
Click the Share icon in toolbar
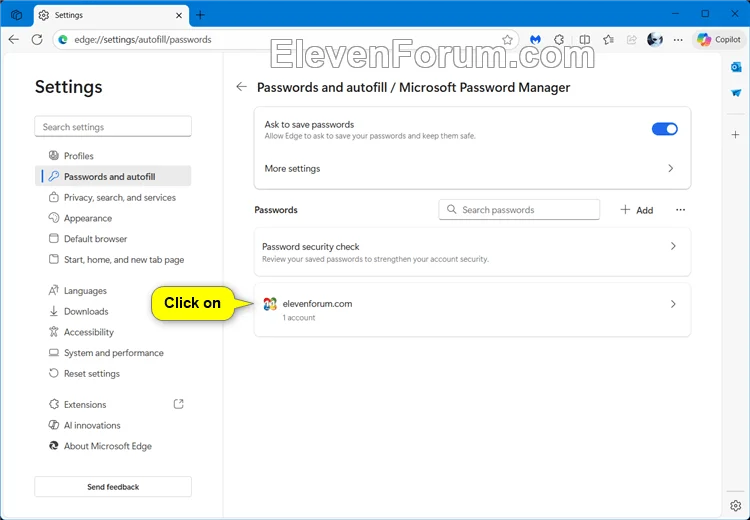point(631,40)
